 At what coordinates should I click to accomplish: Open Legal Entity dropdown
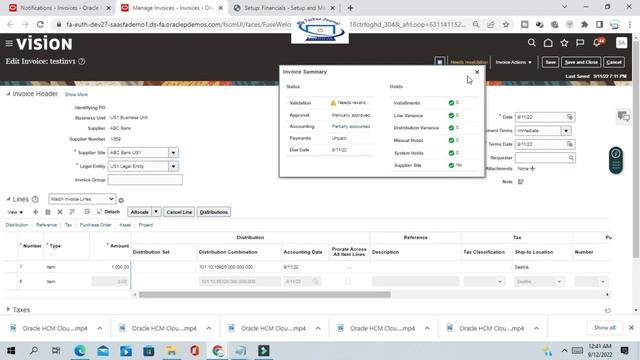pyautogui.click(x=173, y=166)
